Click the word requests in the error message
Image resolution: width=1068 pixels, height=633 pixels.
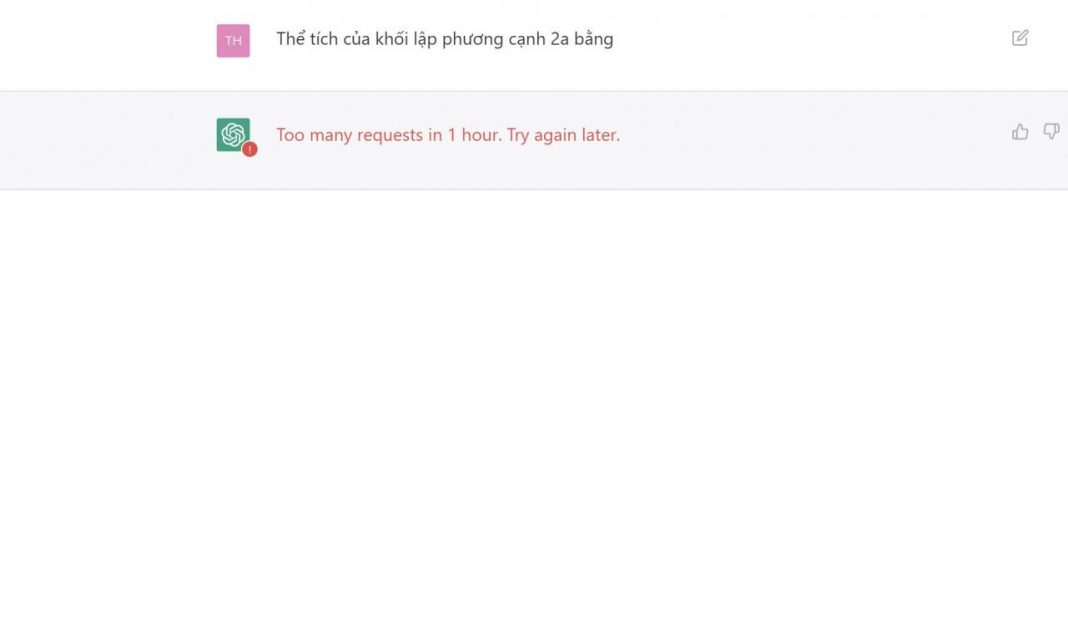click(x=390, y=135)
